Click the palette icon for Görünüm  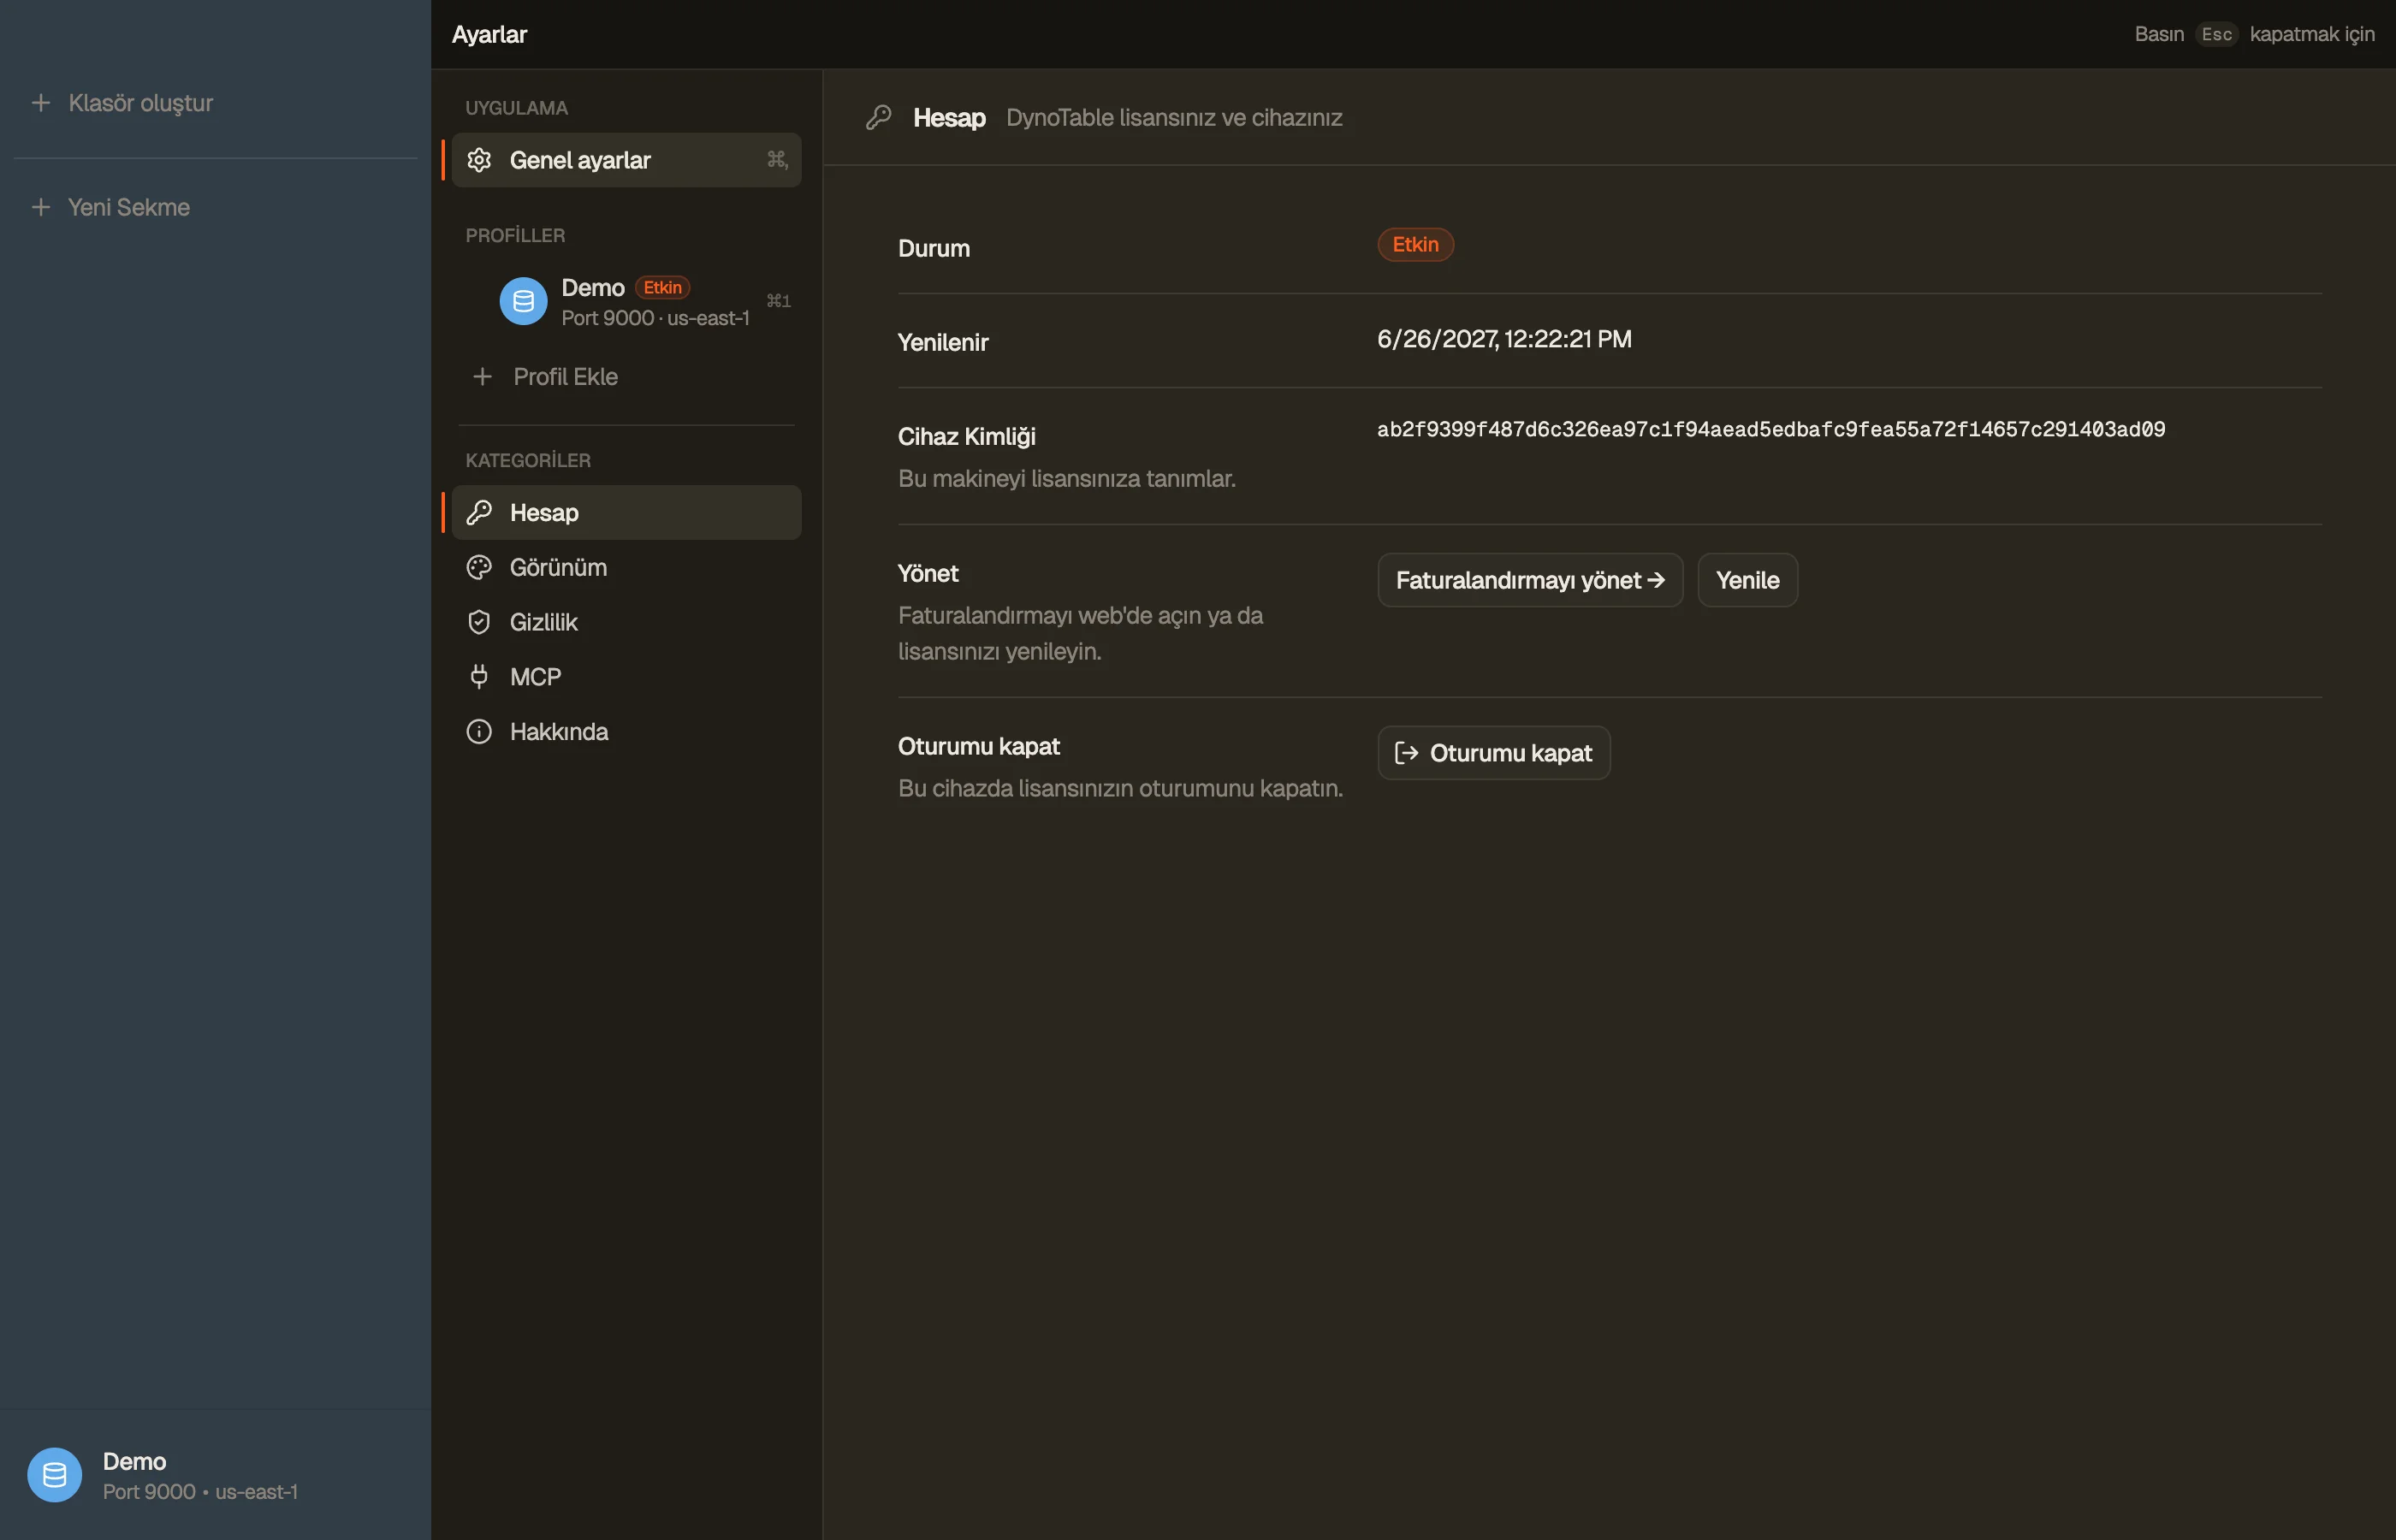479,567
